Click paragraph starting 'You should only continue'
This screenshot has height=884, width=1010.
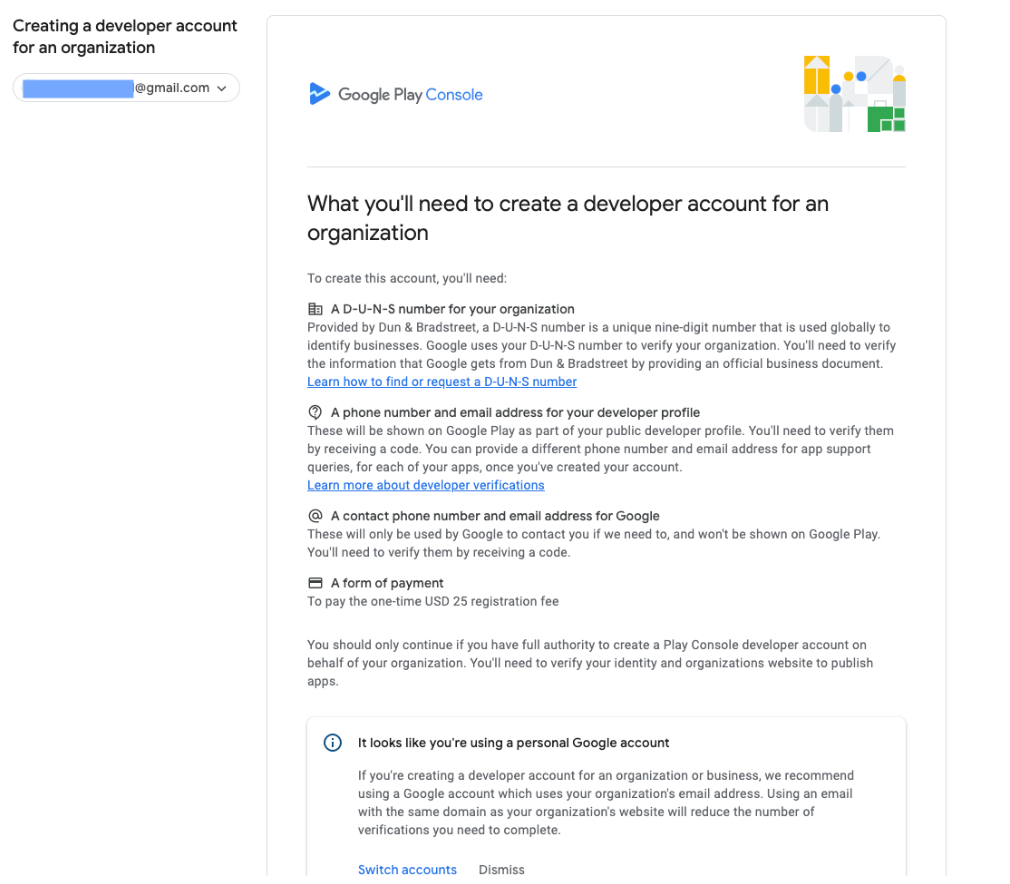590,663
